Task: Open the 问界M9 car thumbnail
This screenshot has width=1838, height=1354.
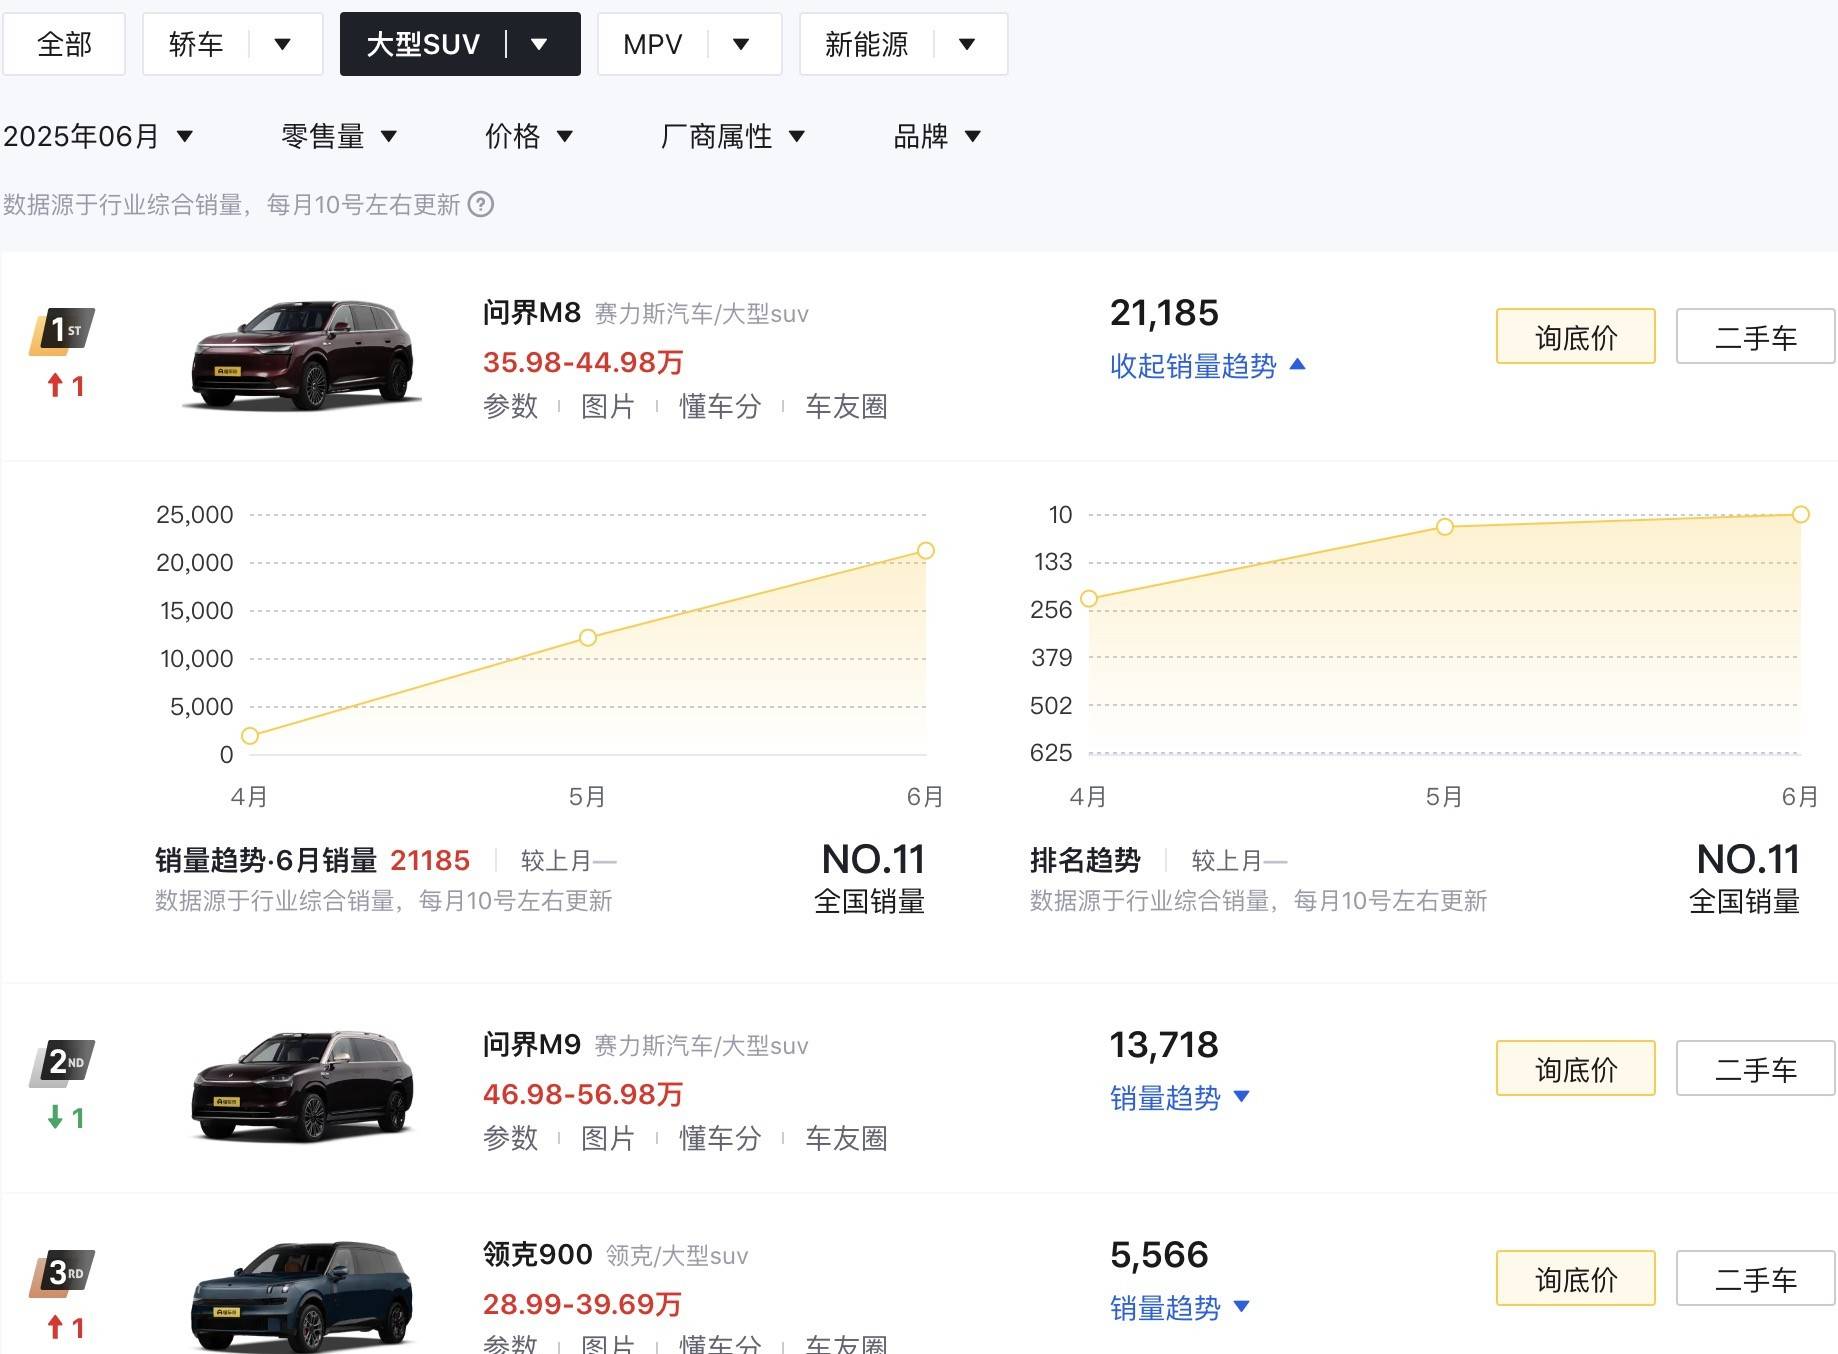Action: (303, 1087)
